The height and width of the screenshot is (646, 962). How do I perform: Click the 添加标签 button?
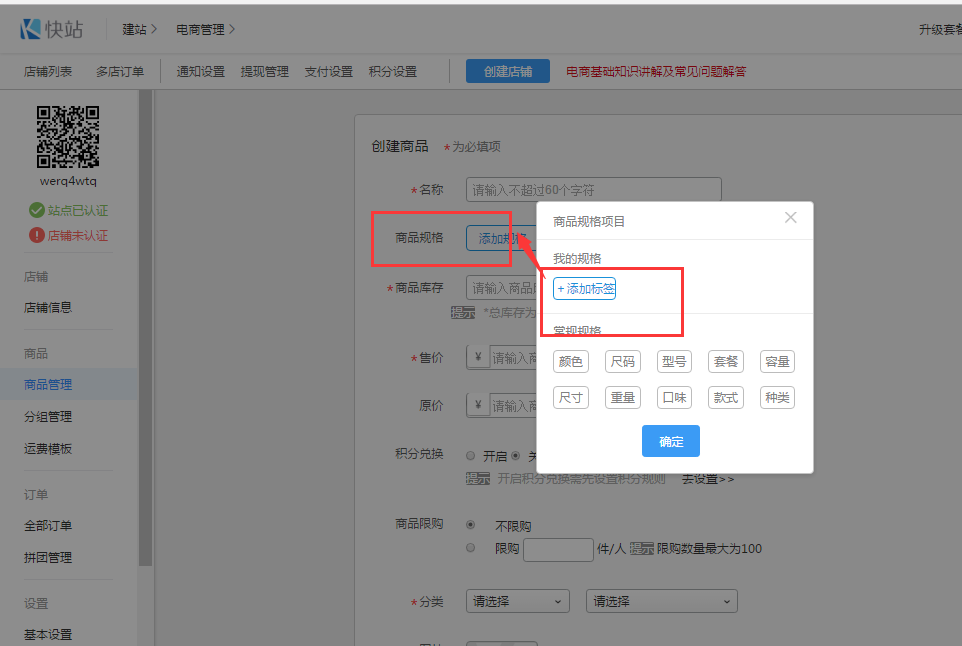point(586,289)
